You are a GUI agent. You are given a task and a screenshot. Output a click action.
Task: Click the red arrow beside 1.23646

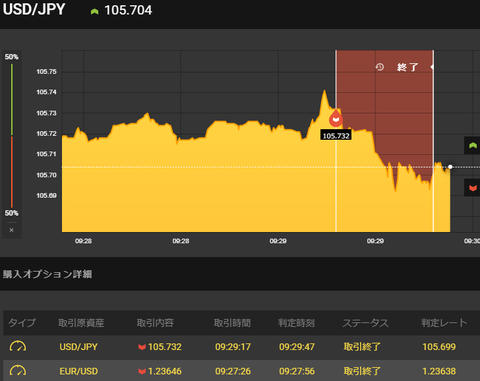pos(142,371)
